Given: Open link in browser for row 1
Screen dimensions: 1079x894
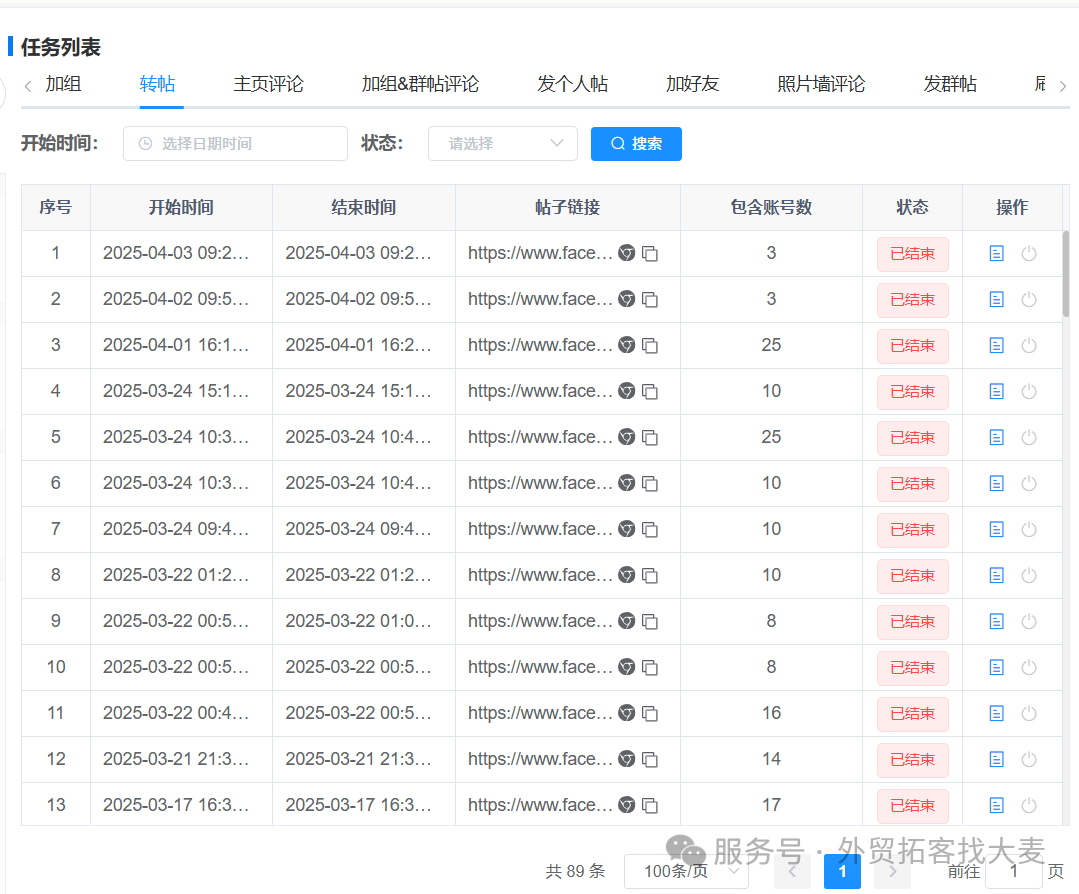Looking at the screenshot, I should (626, 253).
